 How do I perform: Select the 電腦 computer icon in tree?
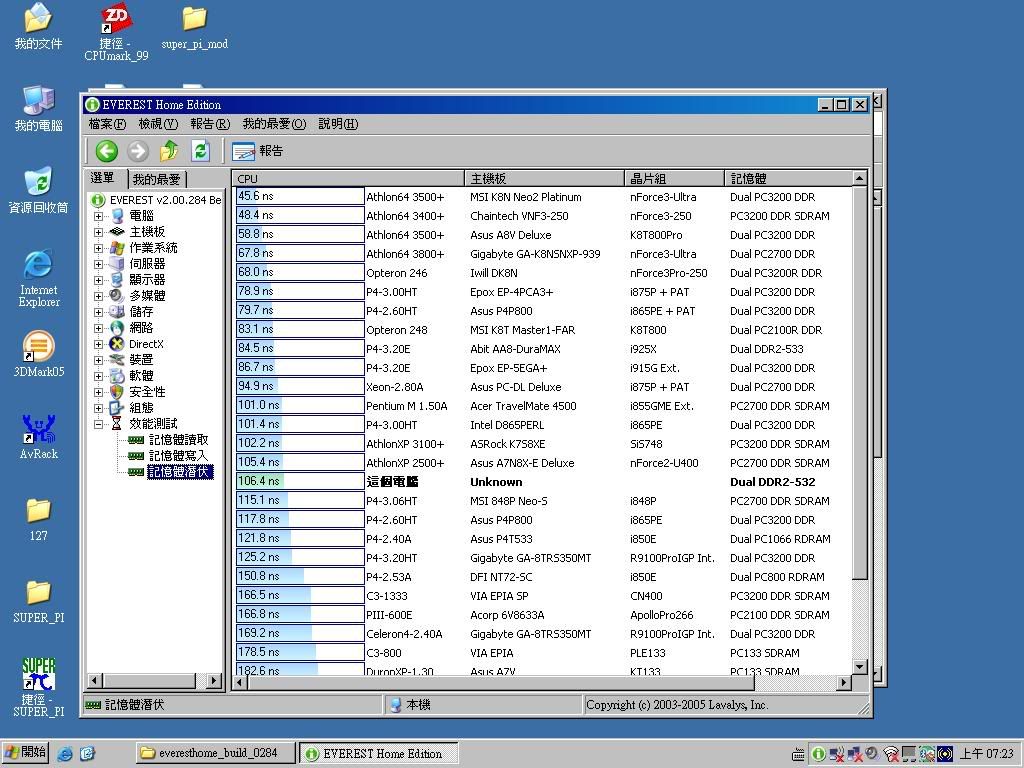[117, 216]
